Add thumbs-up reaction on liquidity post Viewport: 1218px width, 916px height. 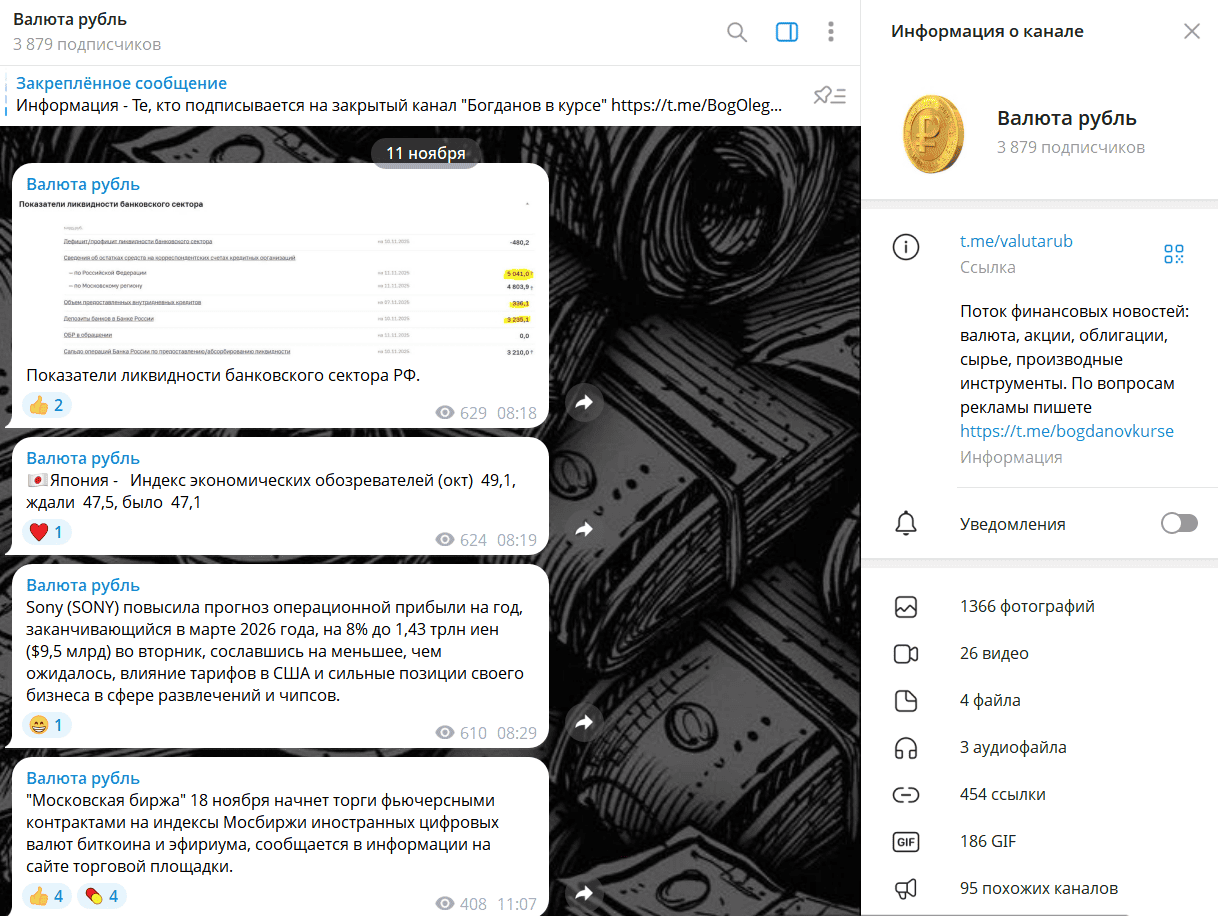click(47, 405)
